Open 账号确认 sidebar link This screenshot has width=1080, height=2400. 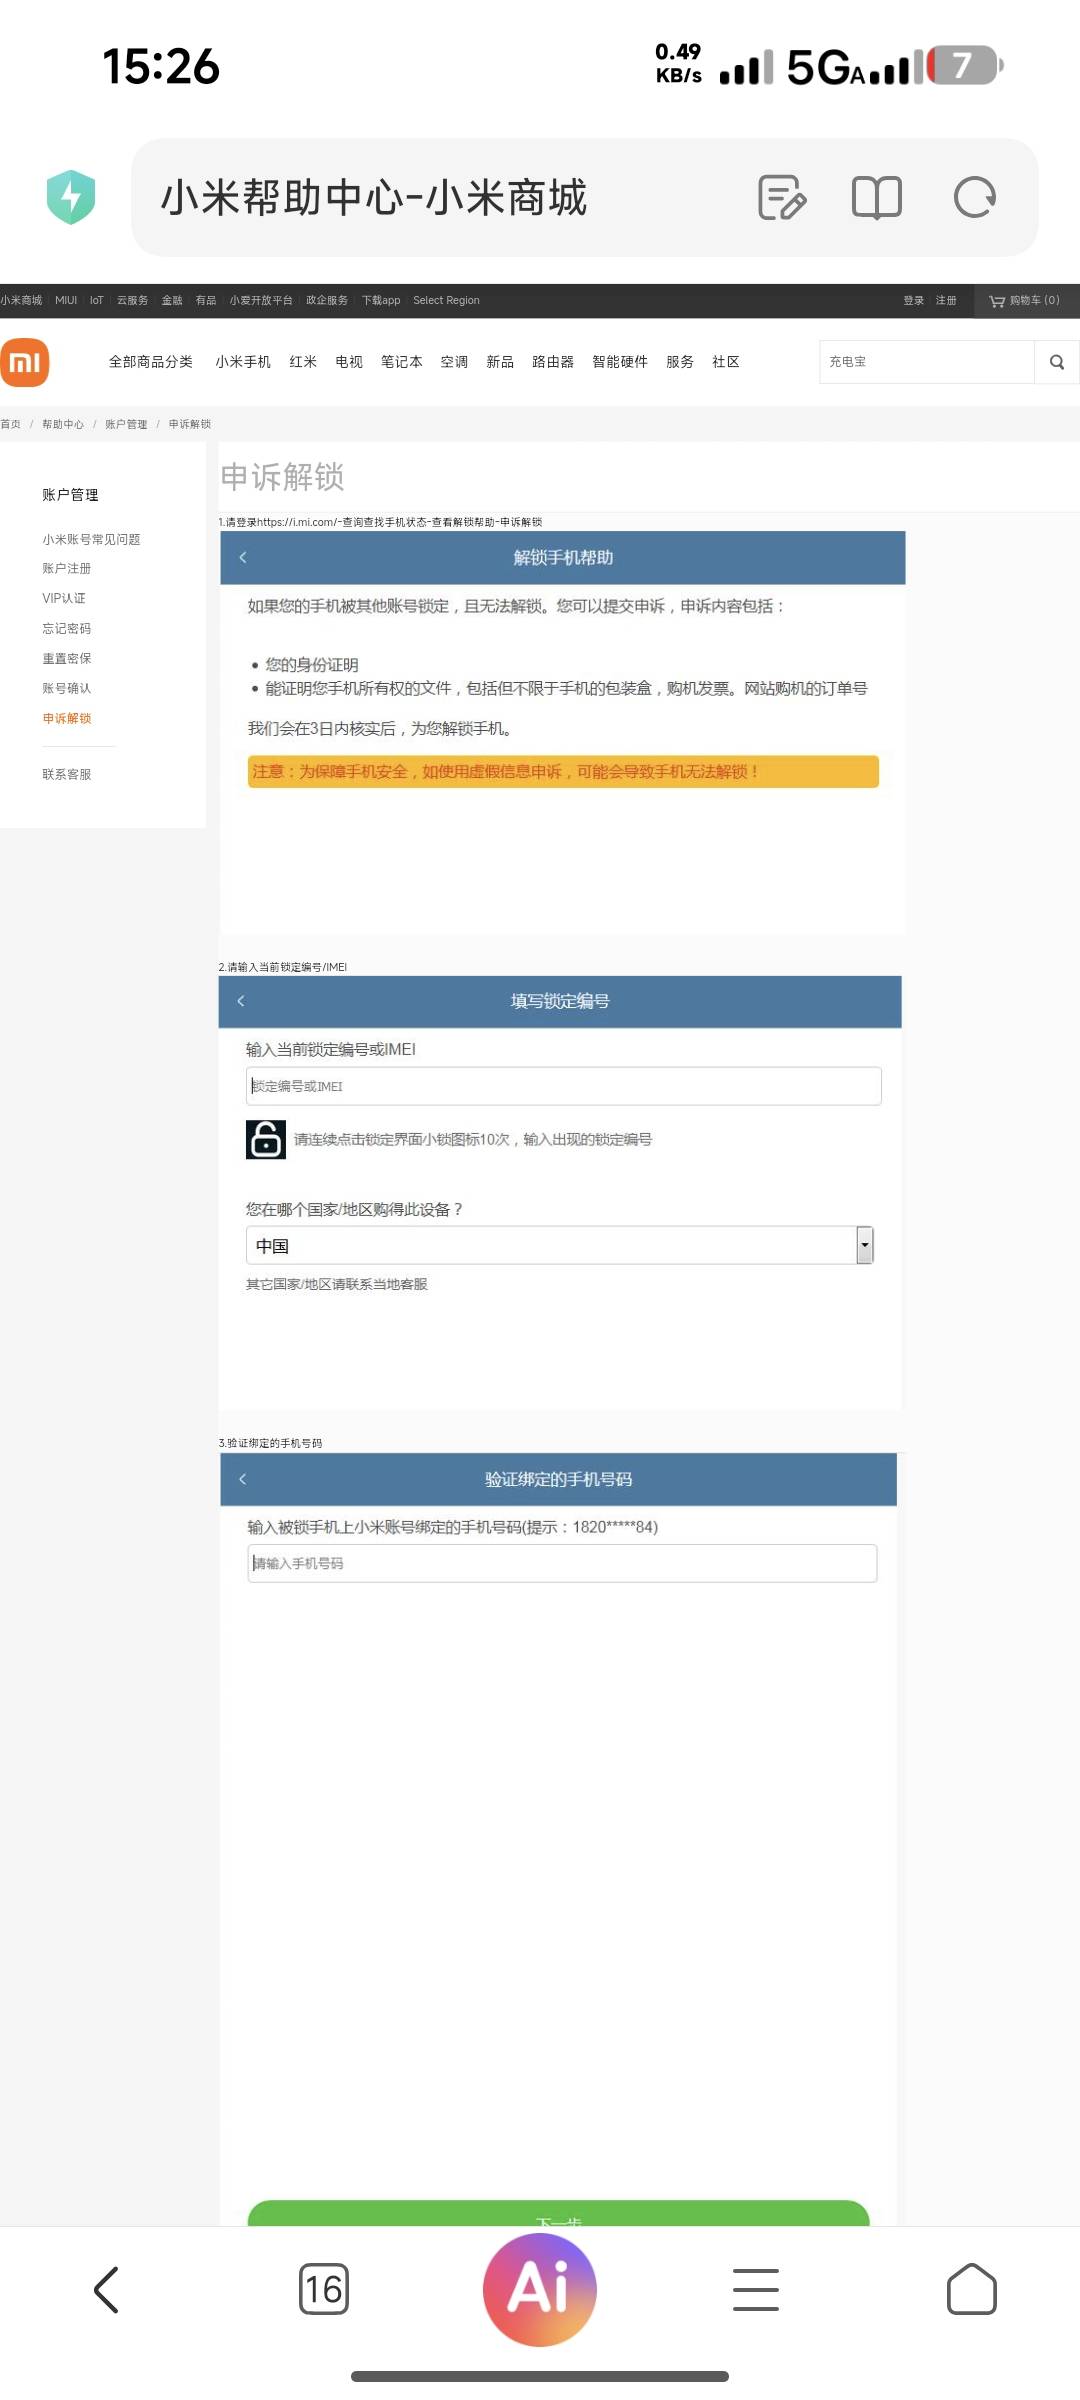pyautogui.click(x=67, y=688)
